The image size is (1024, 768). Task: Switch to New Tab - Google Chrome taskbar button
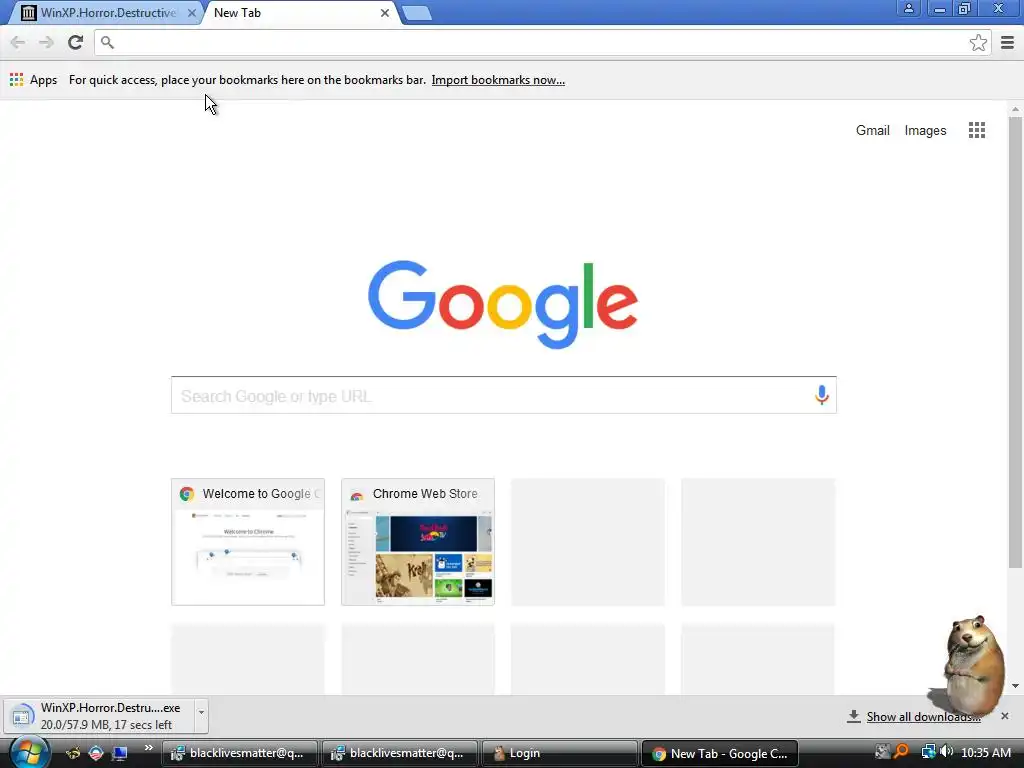[720, 753]
